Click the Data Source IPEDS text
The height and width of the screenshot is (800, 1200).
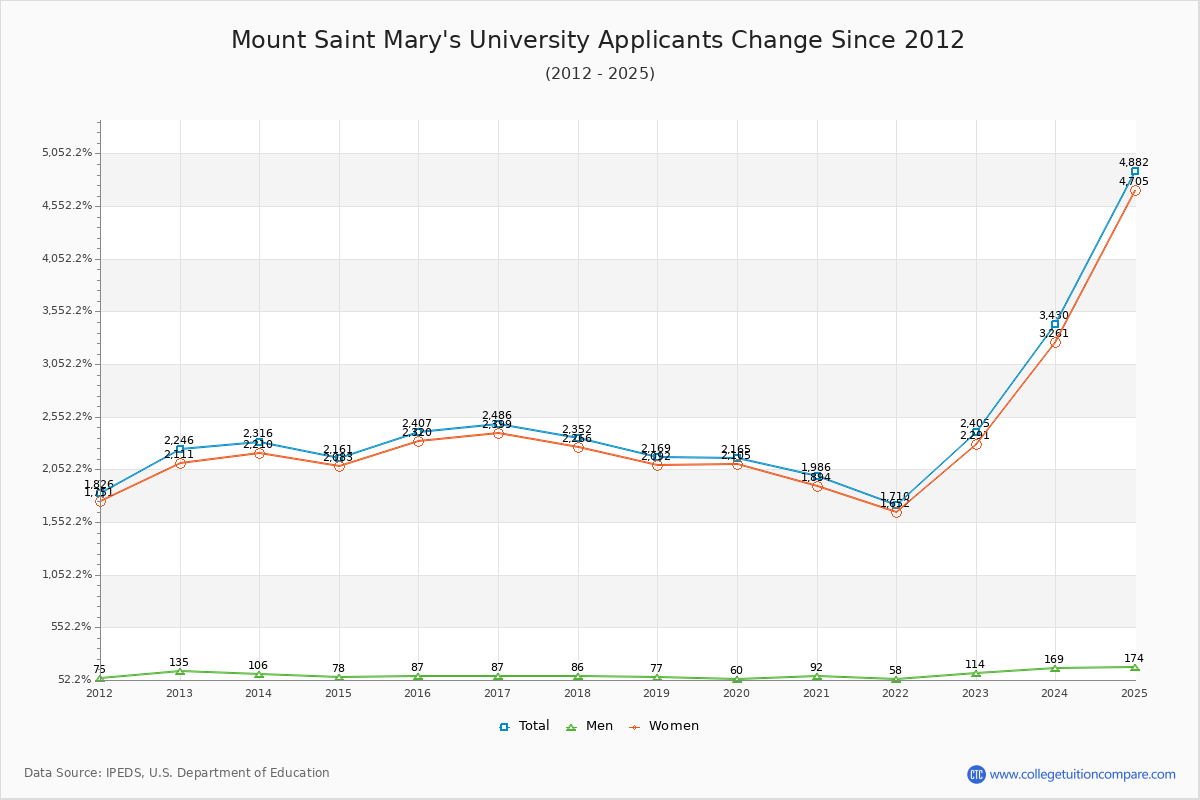point(177,773)
